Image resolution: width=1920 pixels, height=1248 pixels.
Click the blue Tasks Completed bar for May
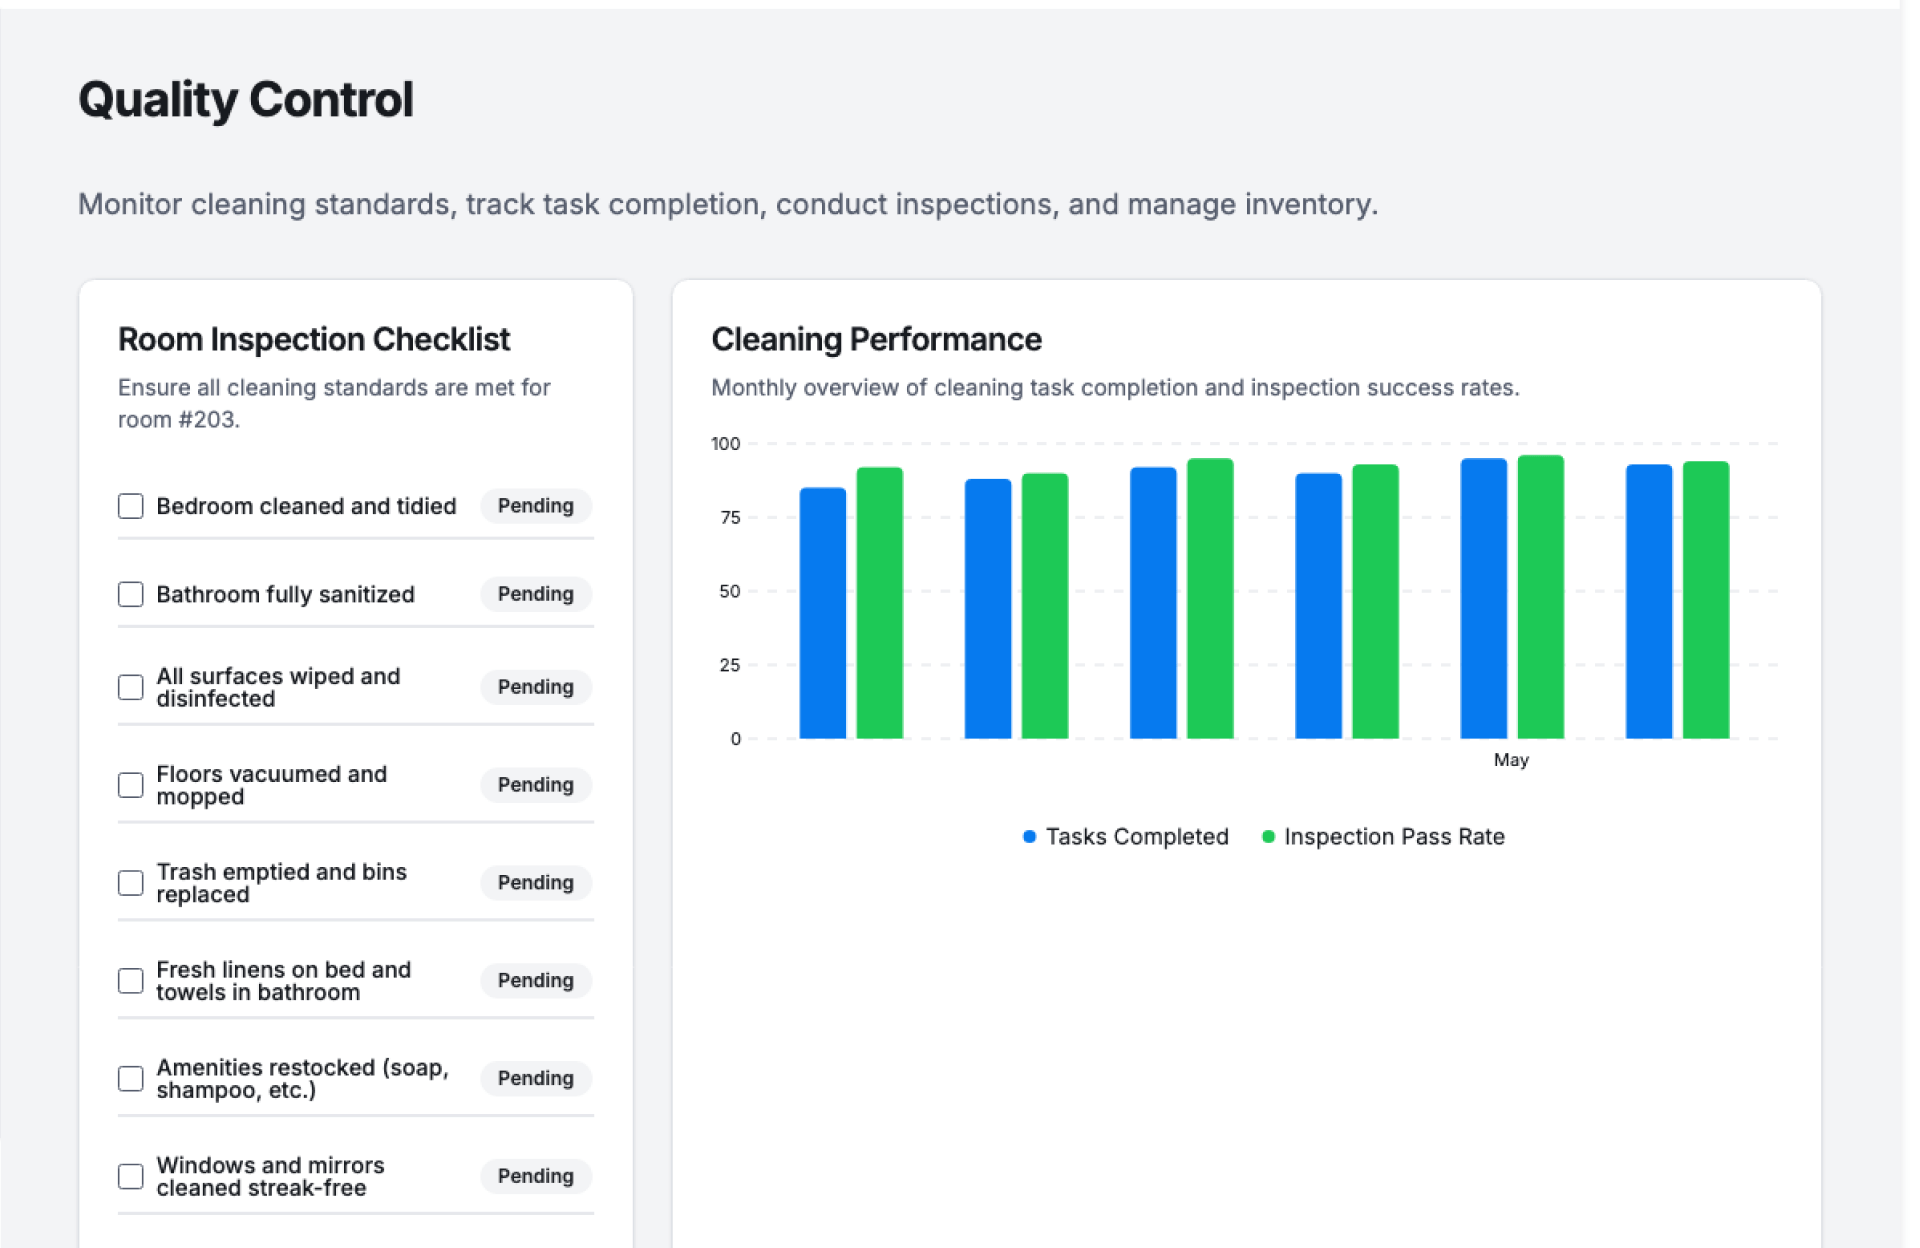(x=1483, y=600)
